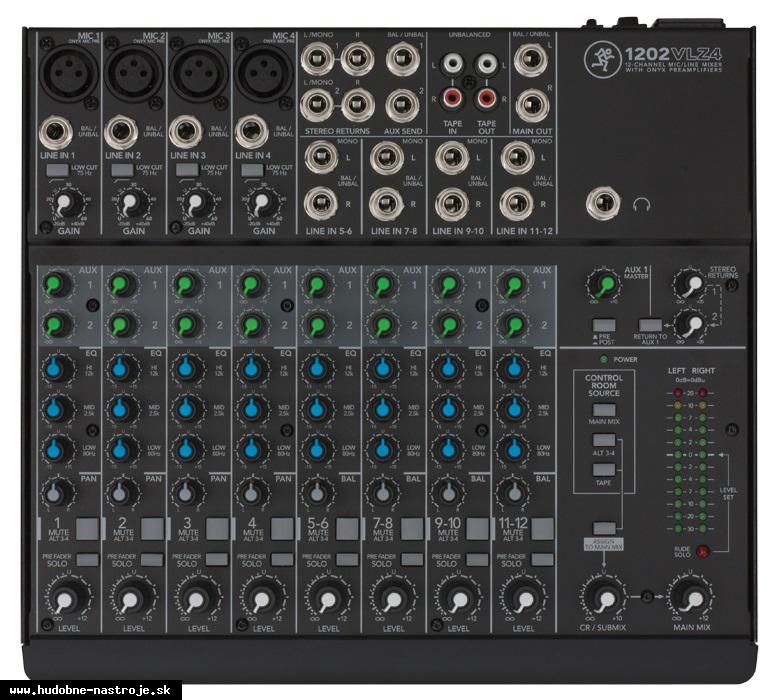Click the MAIN OUT left jack
This screenshot has width=773, height=700.
pyautogui.click(x=530, y=60)
